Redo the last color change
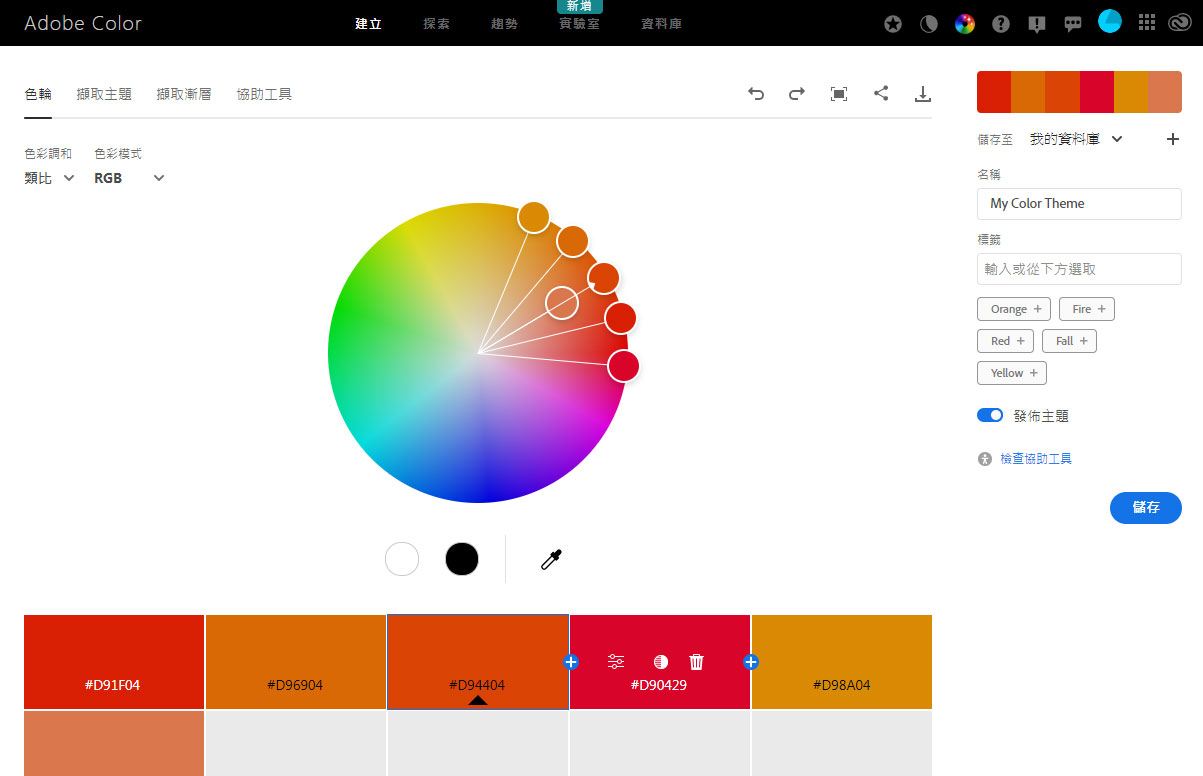Viewport: 1203px width, 776px height. tap(797, 93)
